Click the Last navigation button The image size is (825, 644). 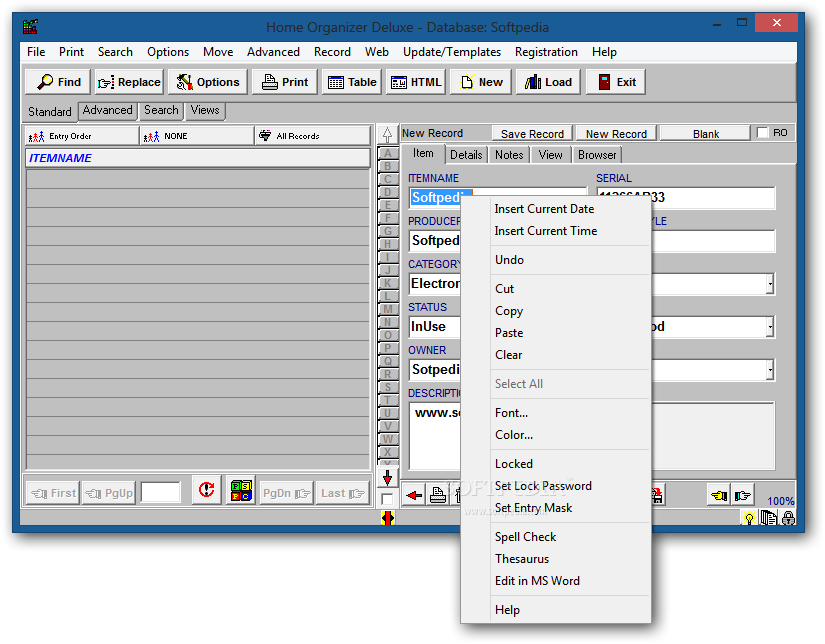tap(342, 494)
